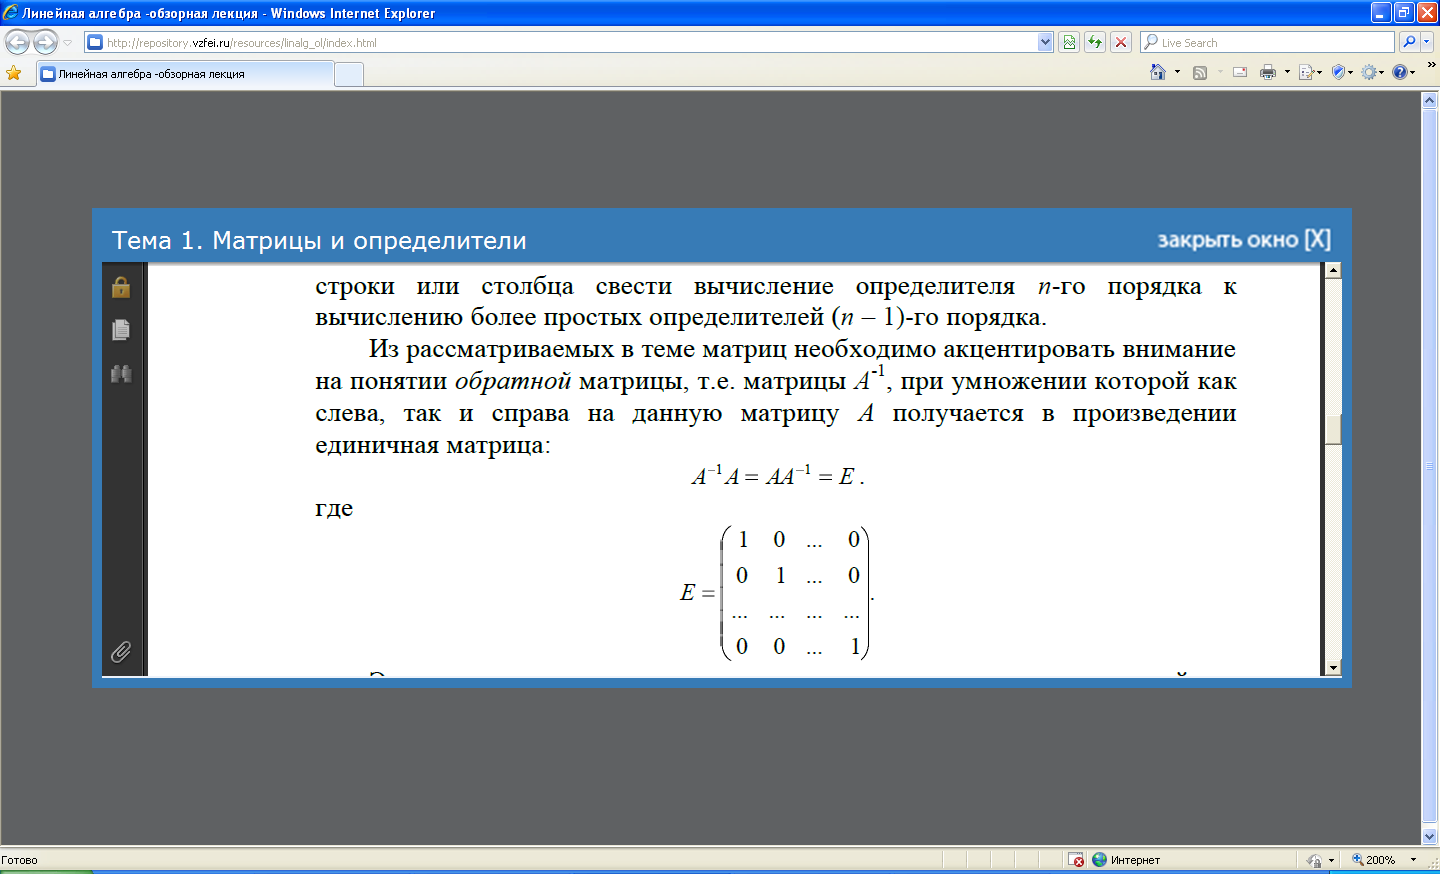1440x874 pixels.
Task: Click the Готово status text
Action: pyautogui.click(x=19, y=860)
